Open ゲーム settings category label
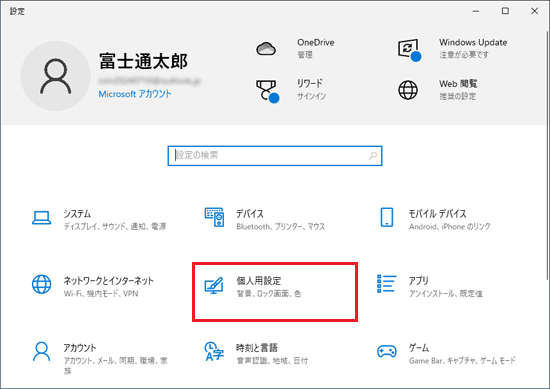The image size is (550, 389). pos(419,348)
